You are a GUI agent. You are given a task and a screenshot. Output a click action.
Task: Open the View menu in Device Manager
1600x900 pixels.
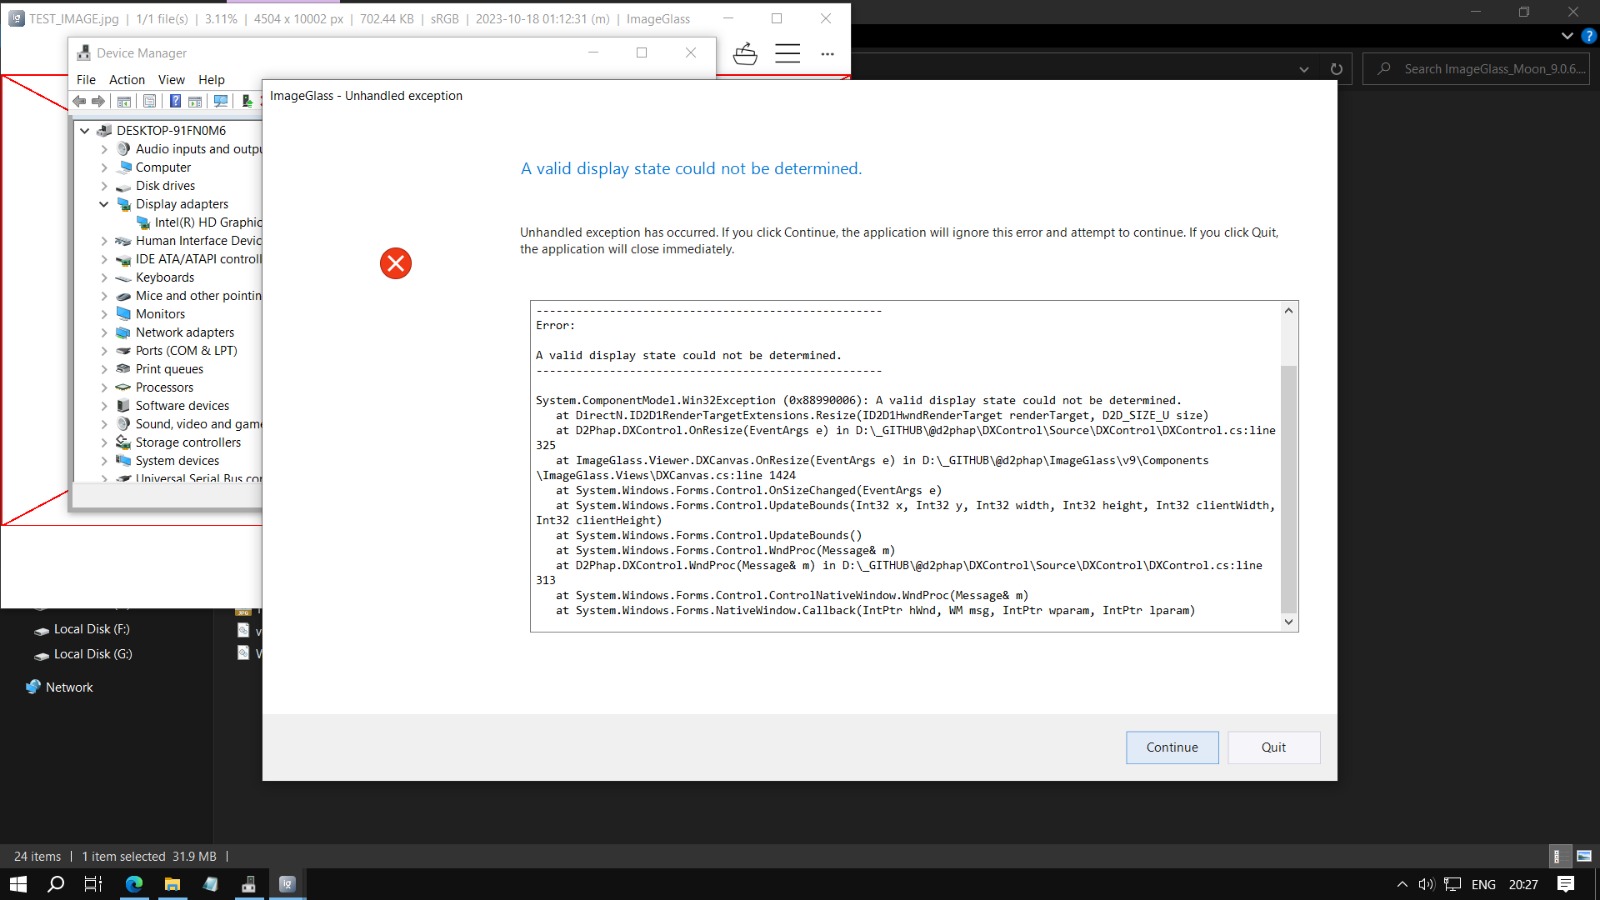tap(171, 80)
